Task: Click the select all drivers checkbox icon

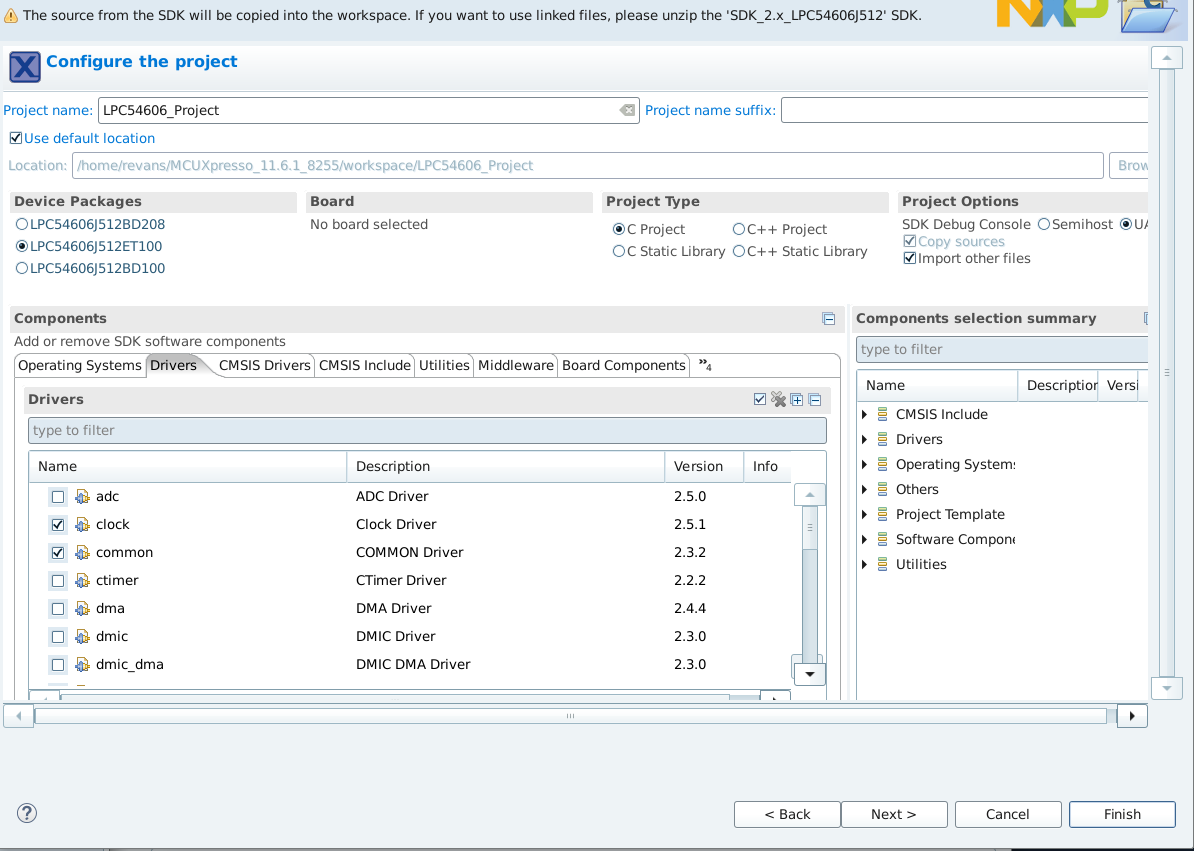Action: 760,400
